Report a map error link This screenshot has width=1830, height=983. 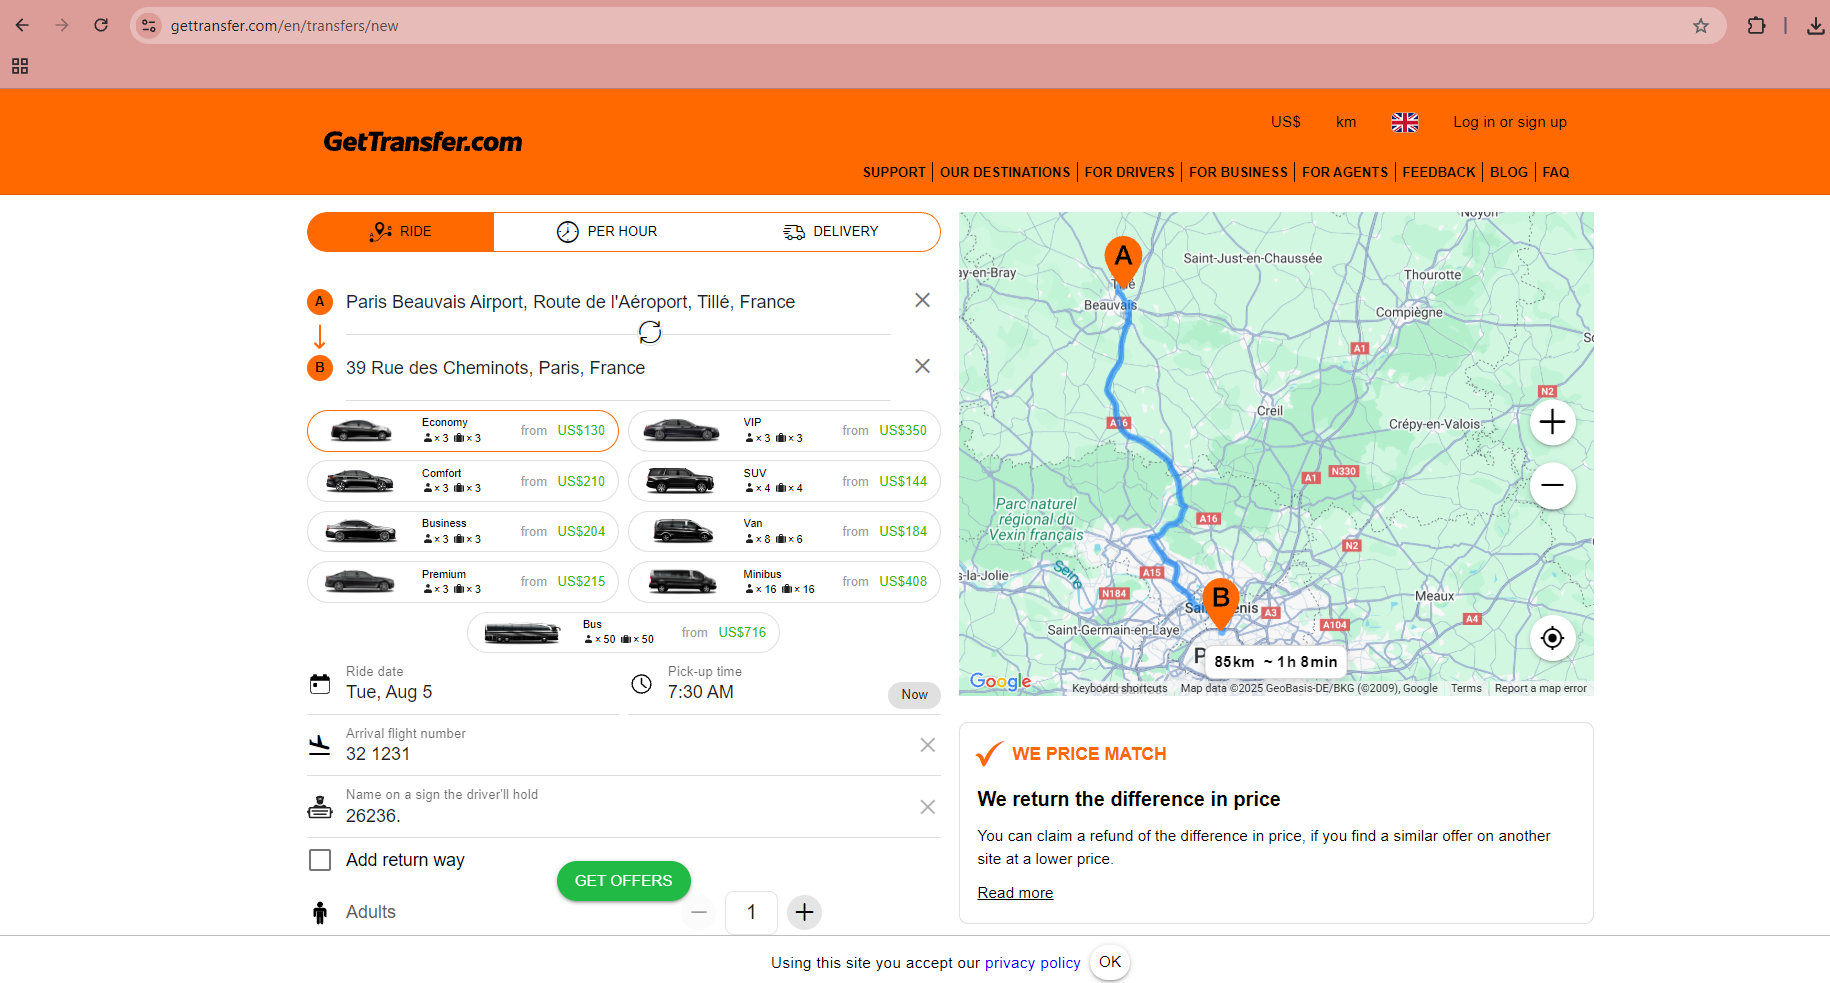click(x=1540, y=688)
